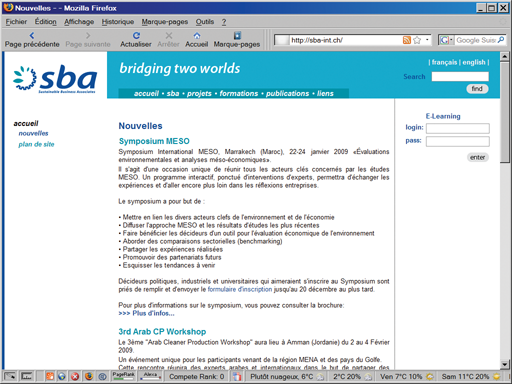This screenshot has height=384, width=512.
Task: Click the globe status bar icon
Action: [x=62, y=376]
